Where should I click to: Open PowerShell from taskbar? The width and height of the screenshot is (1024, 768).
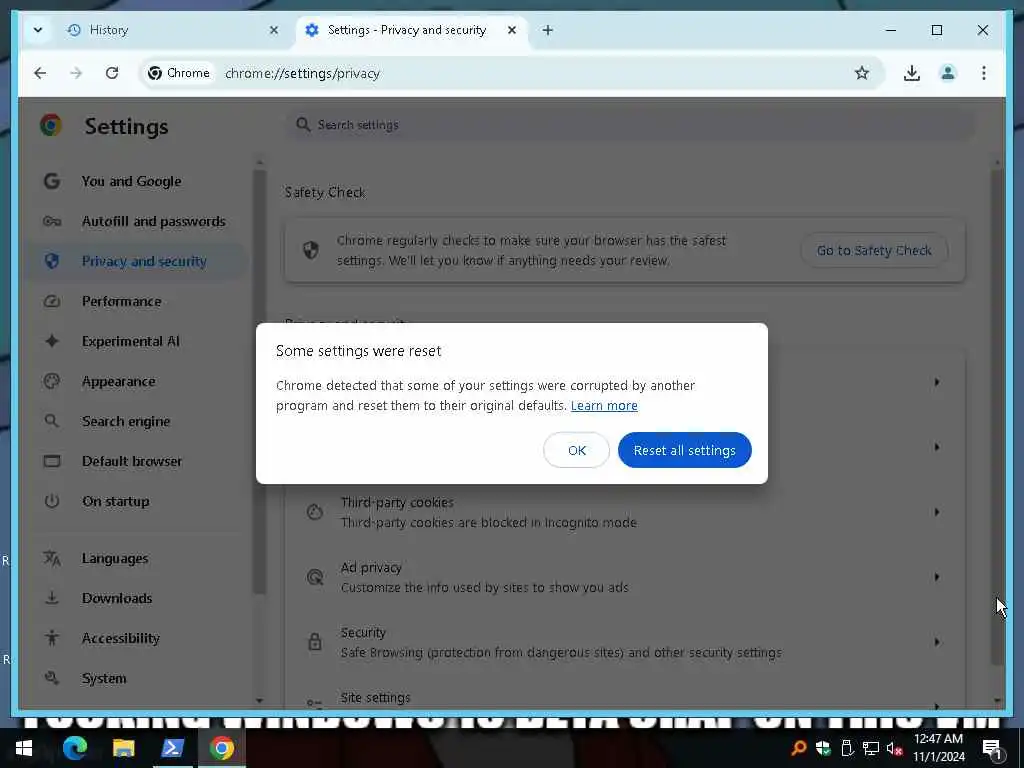(172, 748)
